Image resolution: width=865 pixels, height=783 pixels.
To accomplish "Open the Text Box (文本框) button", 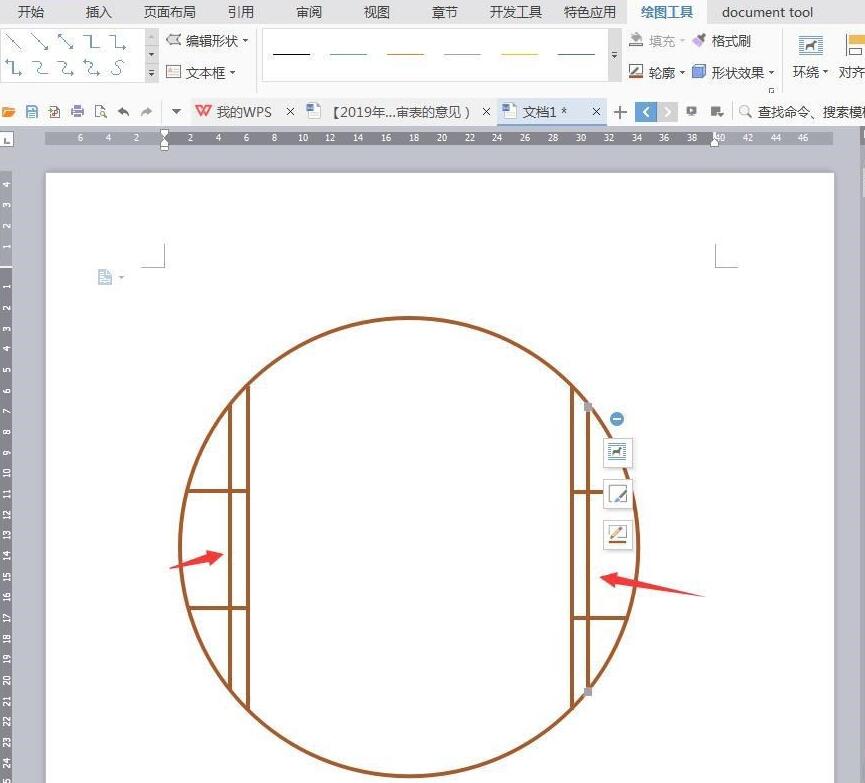I will tap(202, 72).
